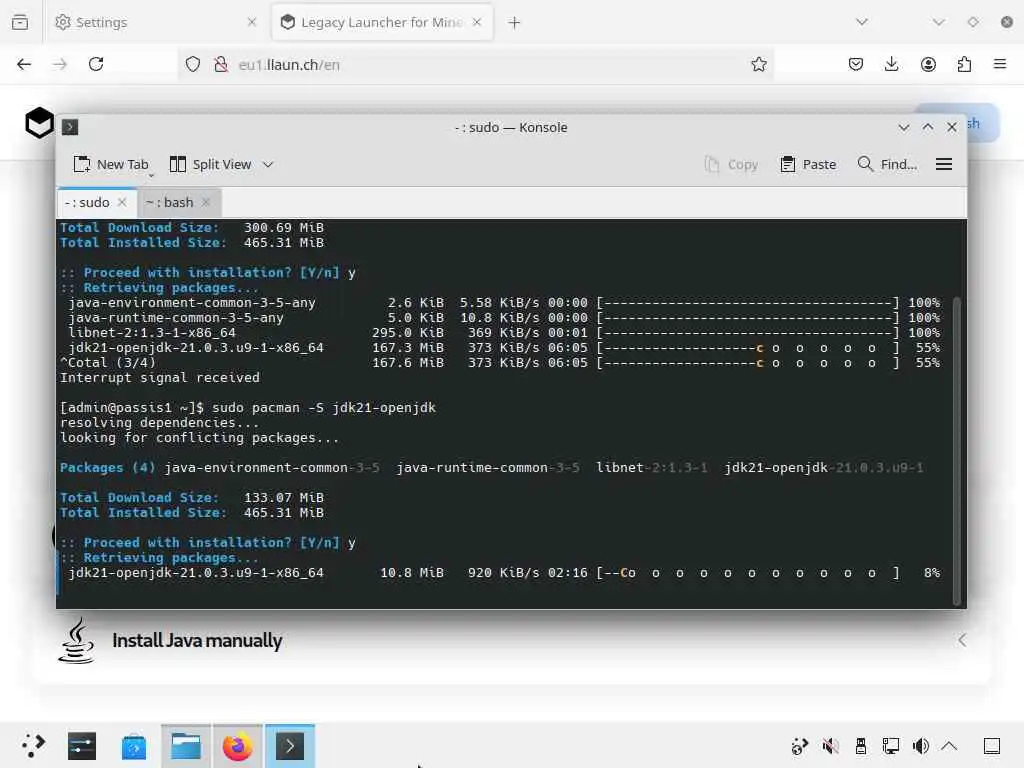Image resolution: width=1024 pixels, height=768 pixels.
Task: Open system updates tray icon
Action: point(799,746)
